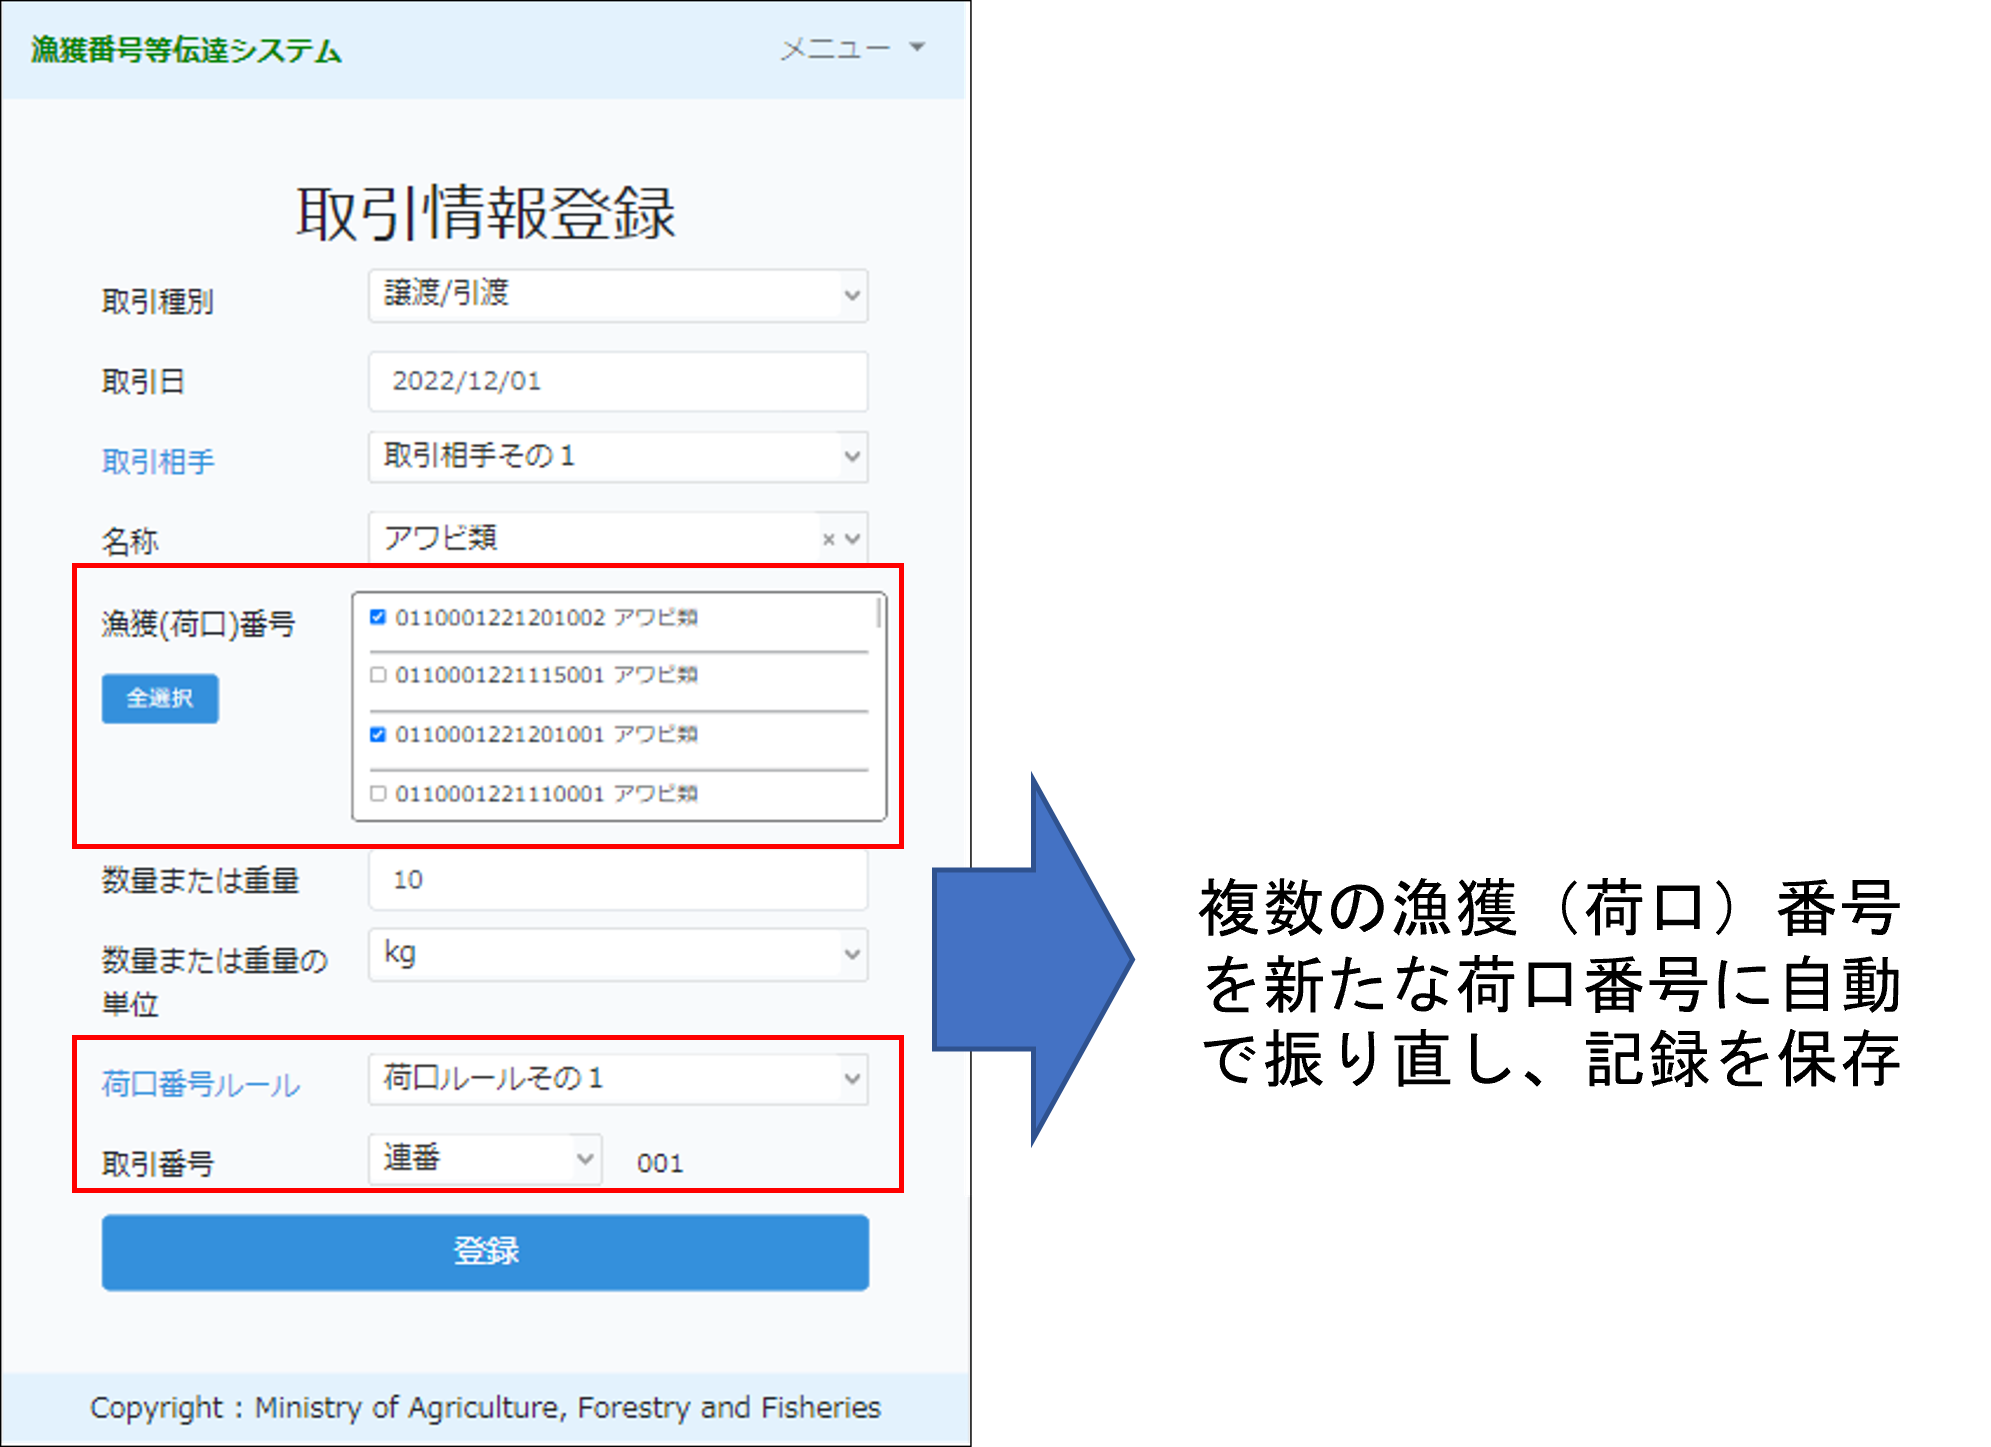
Task: Open the 荷口番号ルール link
Action: [x=200, y=1084]
